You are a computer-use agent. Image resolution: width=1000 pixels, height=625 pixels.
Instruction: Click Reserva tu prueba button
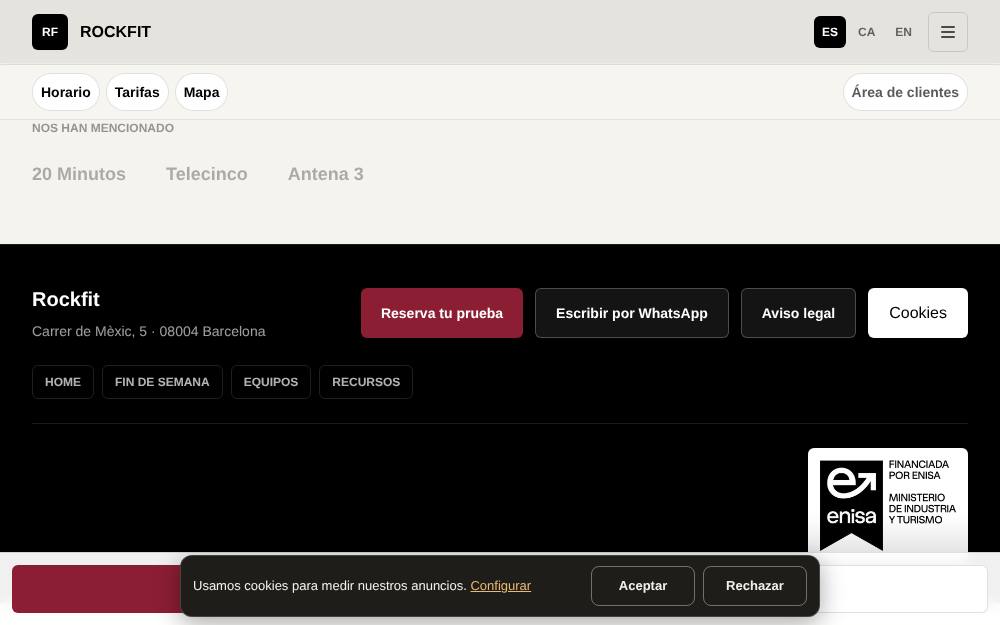[x=442, y=313]
